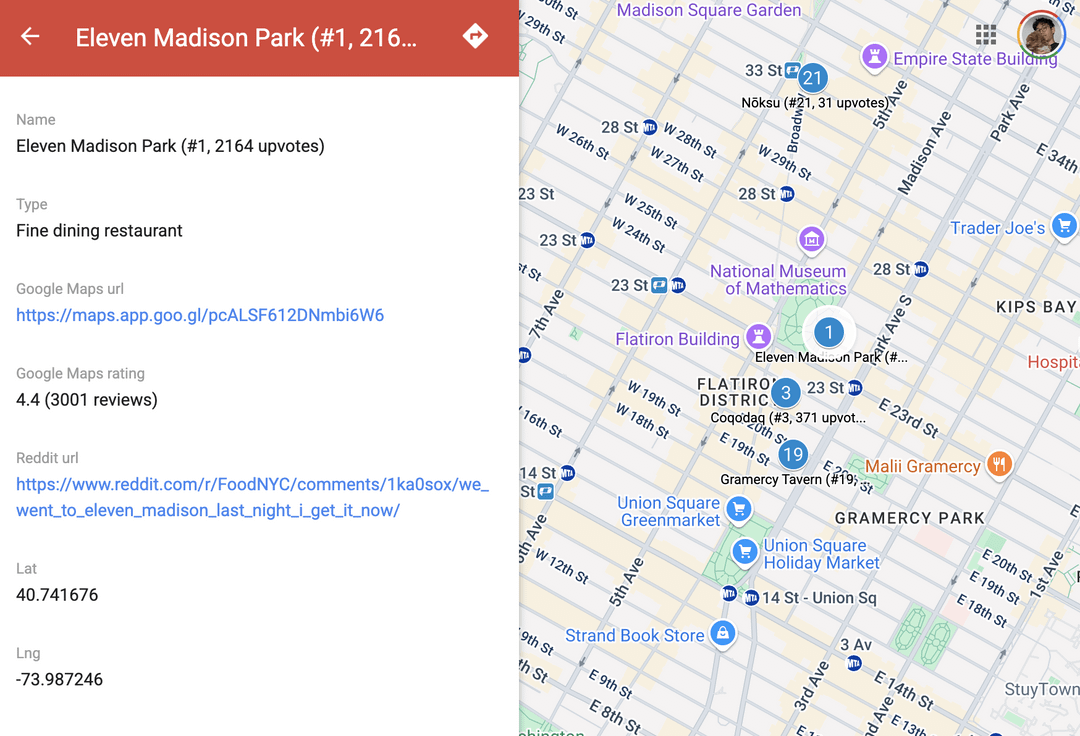Select map marker number 19 for Gramercy Tavern

click(x=793, y=454)
